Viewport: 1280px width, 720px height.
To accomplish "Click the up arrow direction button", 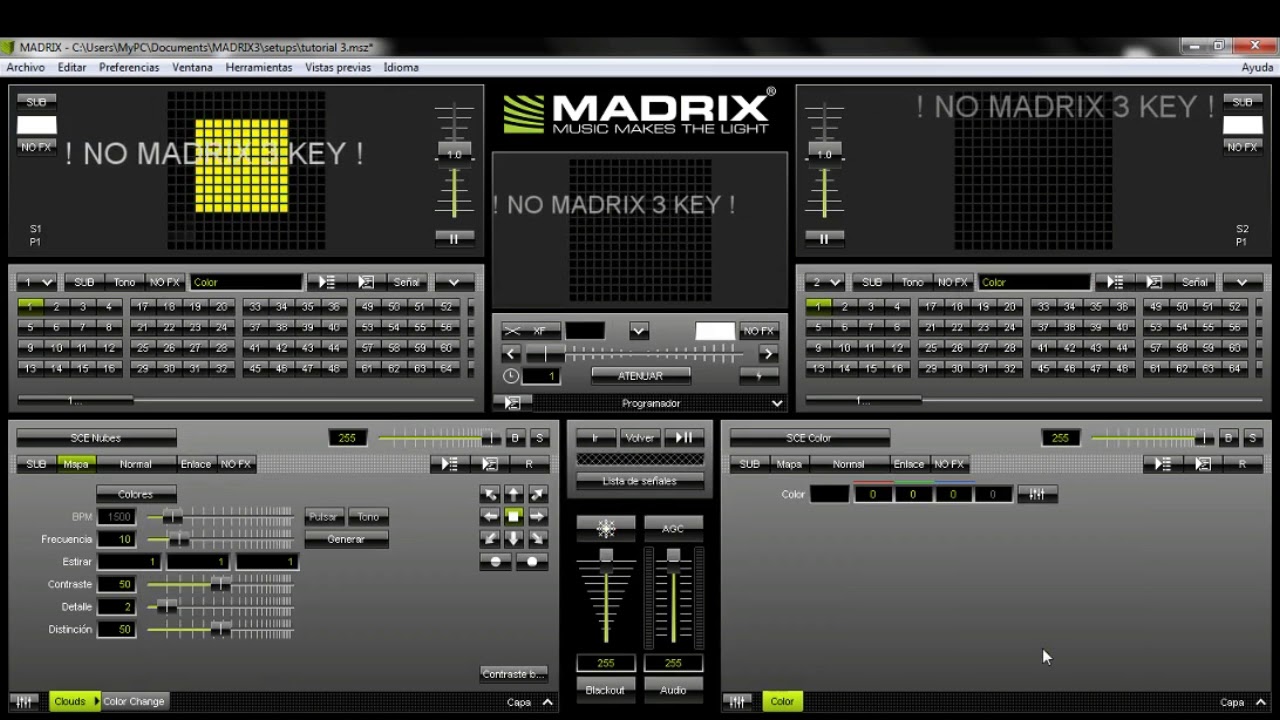I will [x=513, y=494].
